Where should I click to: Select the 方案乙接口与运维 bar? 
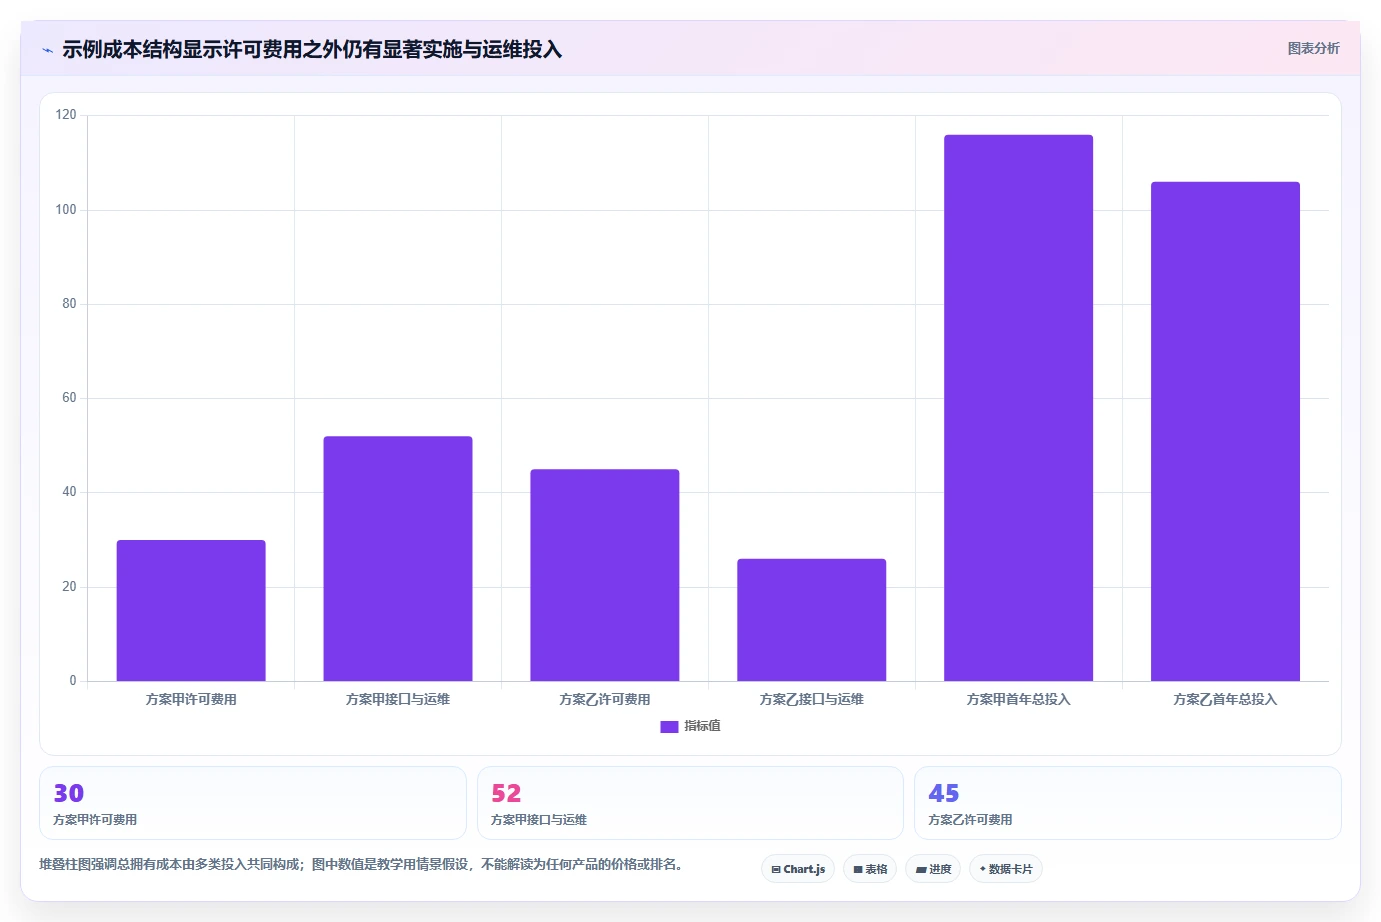pos(812,620)
